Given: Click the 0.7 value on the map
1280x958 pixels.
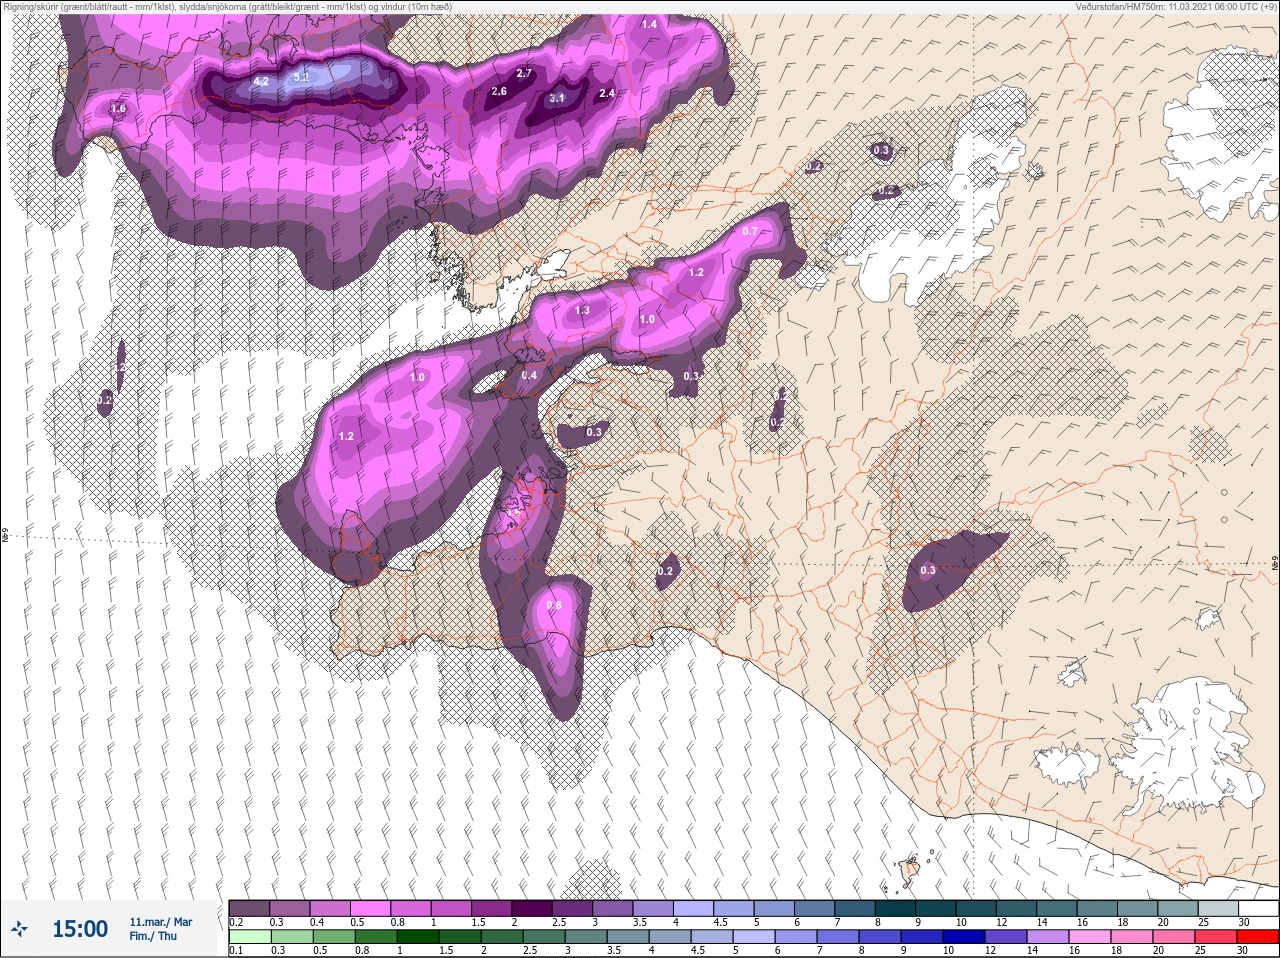Looking at the screenshot, I should [x=751, y=231].
